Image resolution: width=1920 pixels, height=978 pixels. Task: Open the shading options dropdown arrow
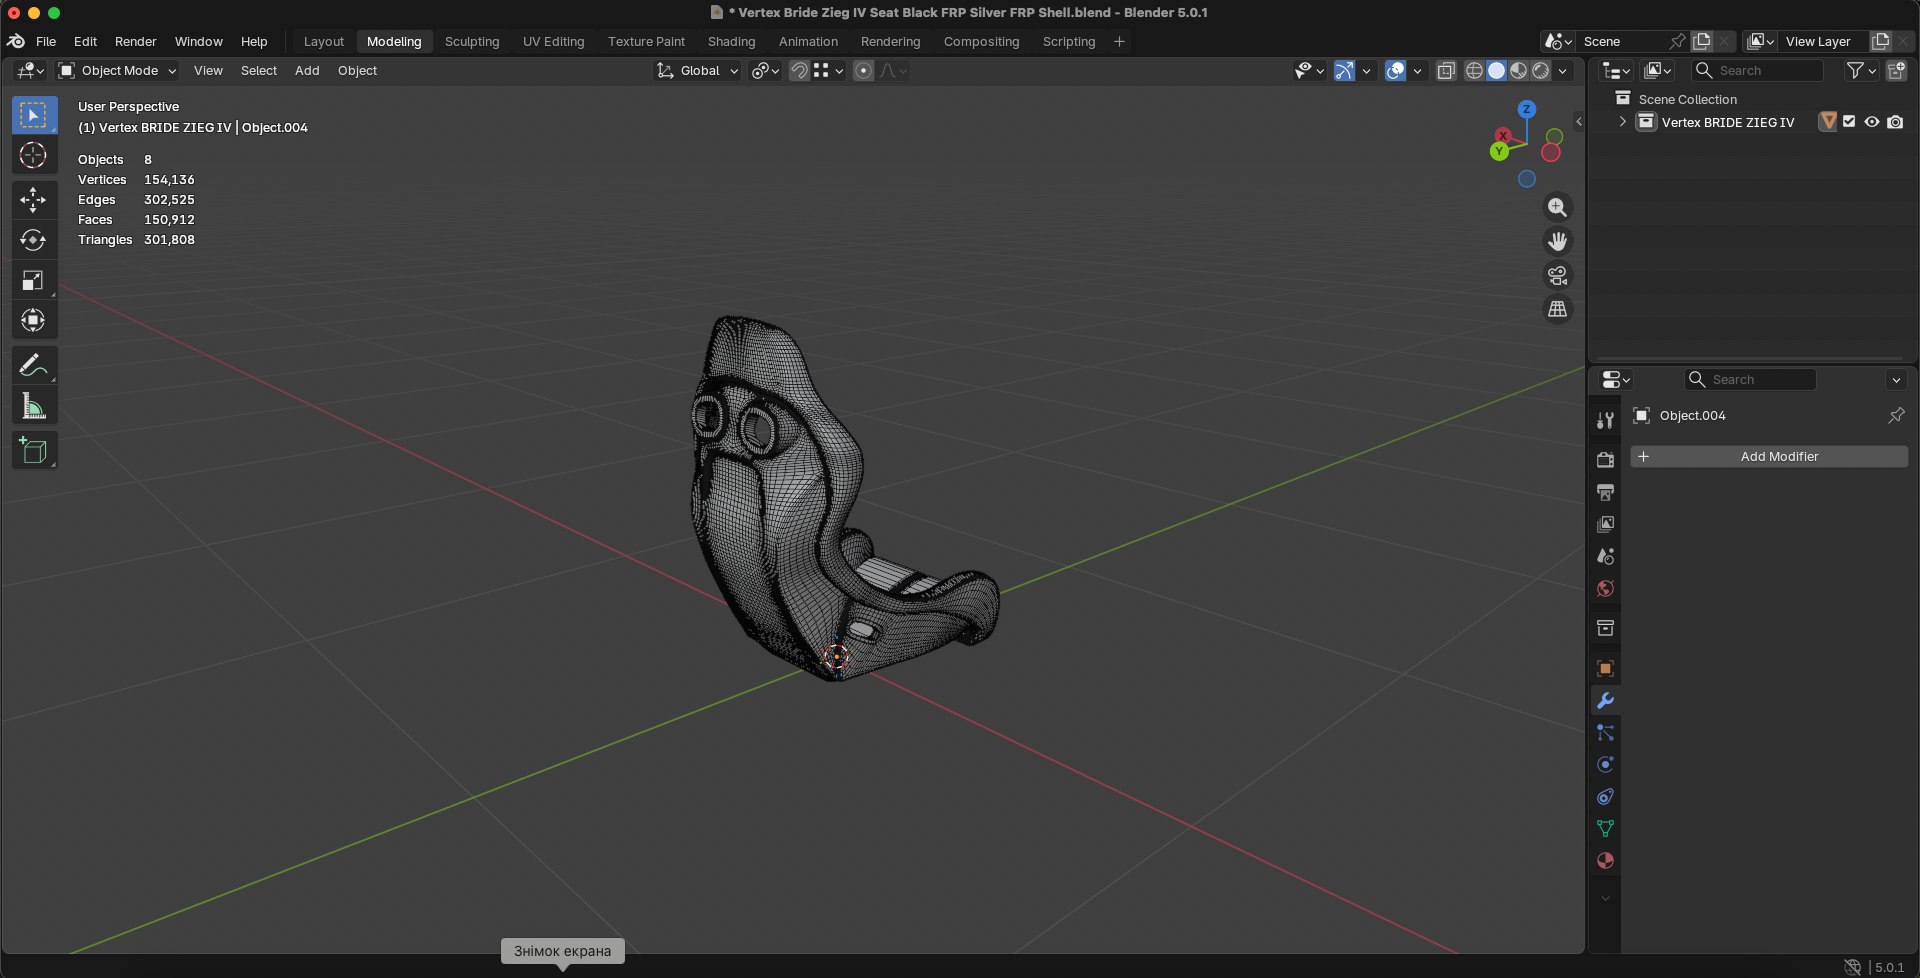coord(1563,71)
